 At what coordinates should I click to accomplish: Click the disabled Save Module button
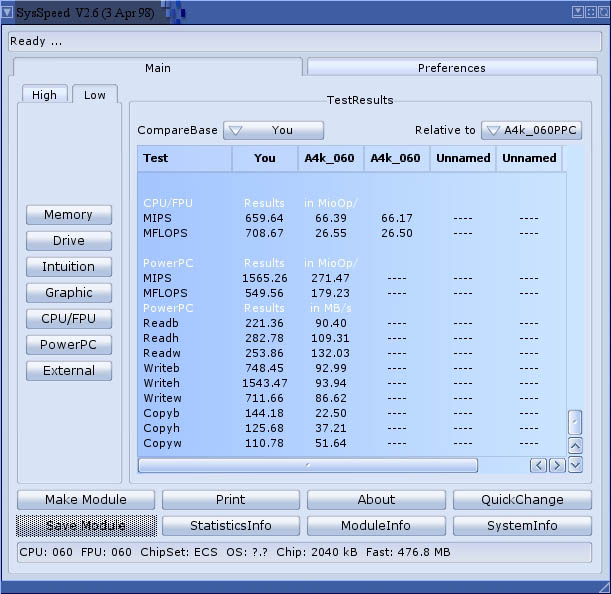tap(86, 526)
